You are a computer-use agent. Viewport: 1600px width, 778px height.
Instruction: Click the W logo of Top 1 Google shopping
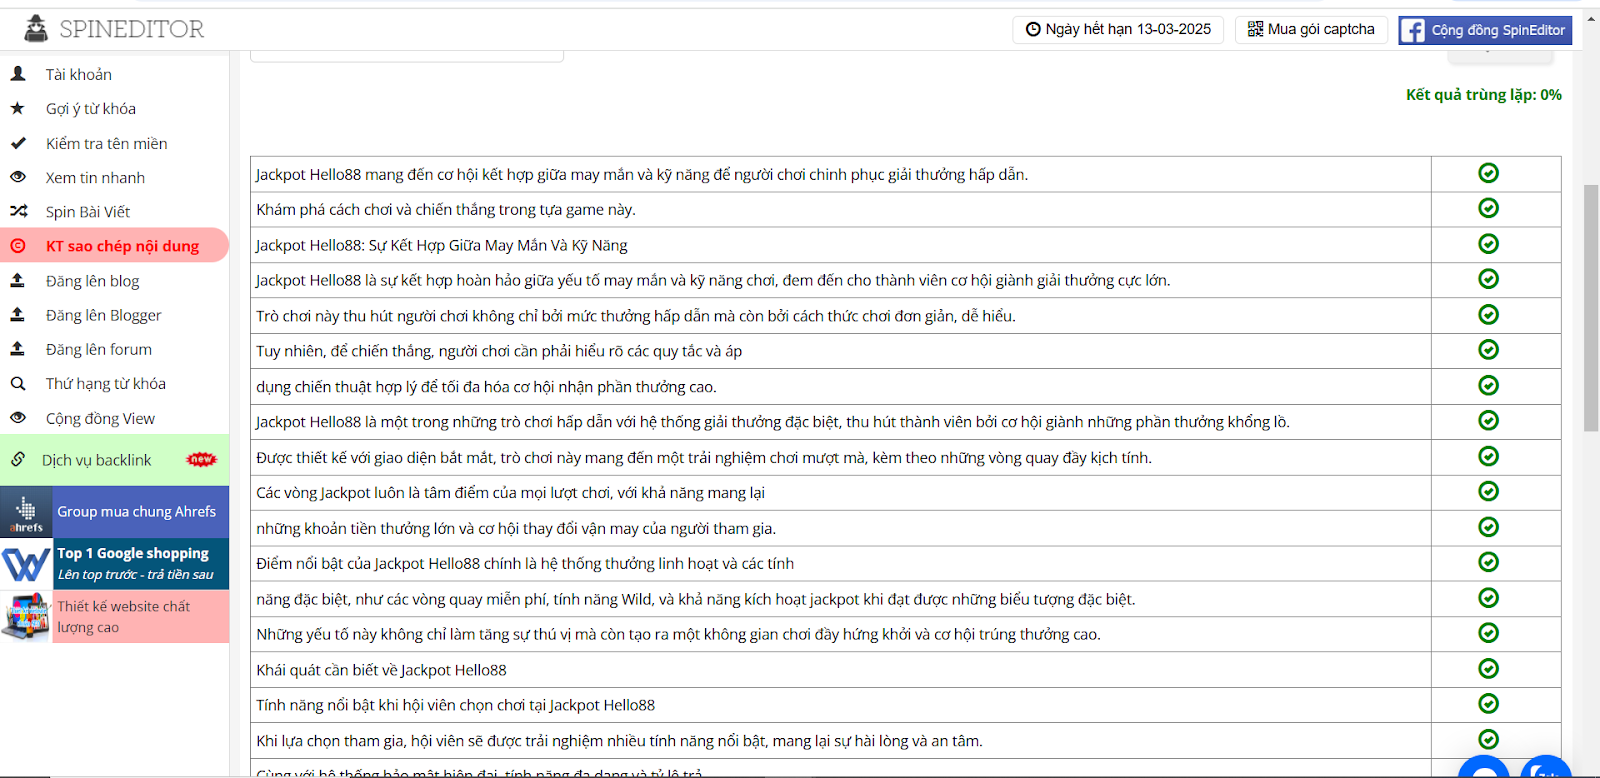[x=26, y=564]
